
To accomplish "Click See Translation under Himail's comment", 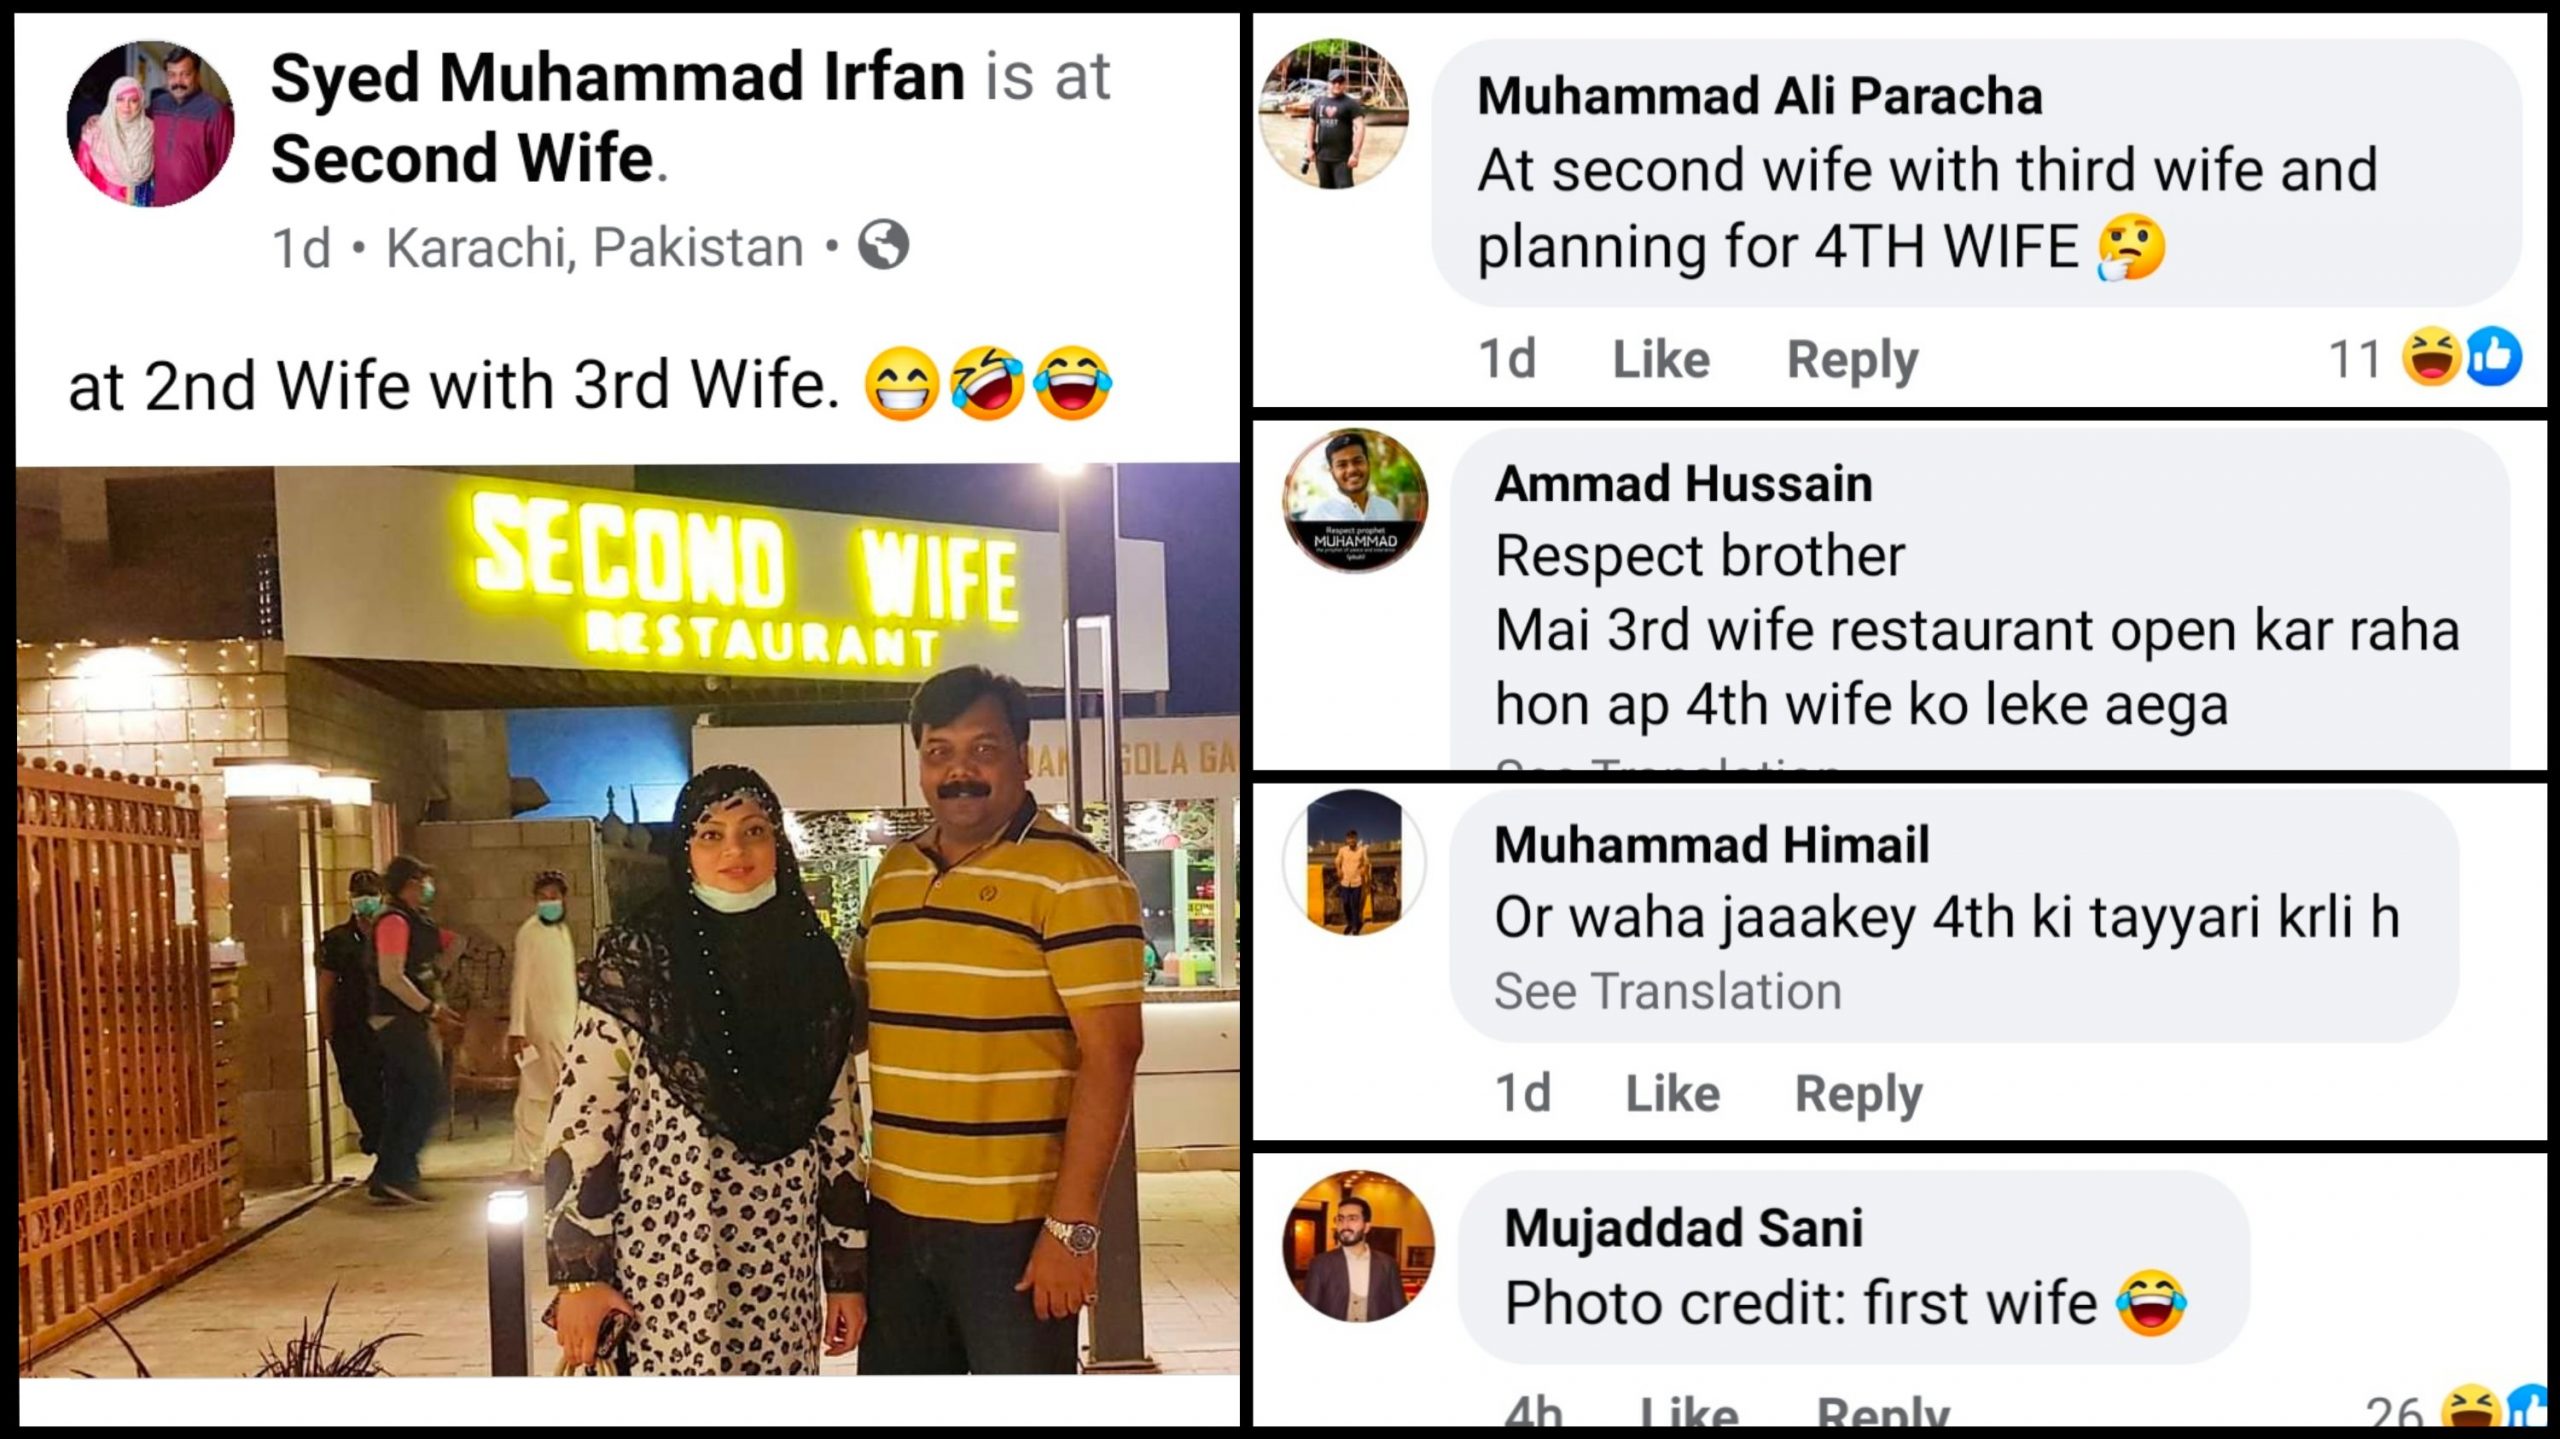I will pos(1668,991).
